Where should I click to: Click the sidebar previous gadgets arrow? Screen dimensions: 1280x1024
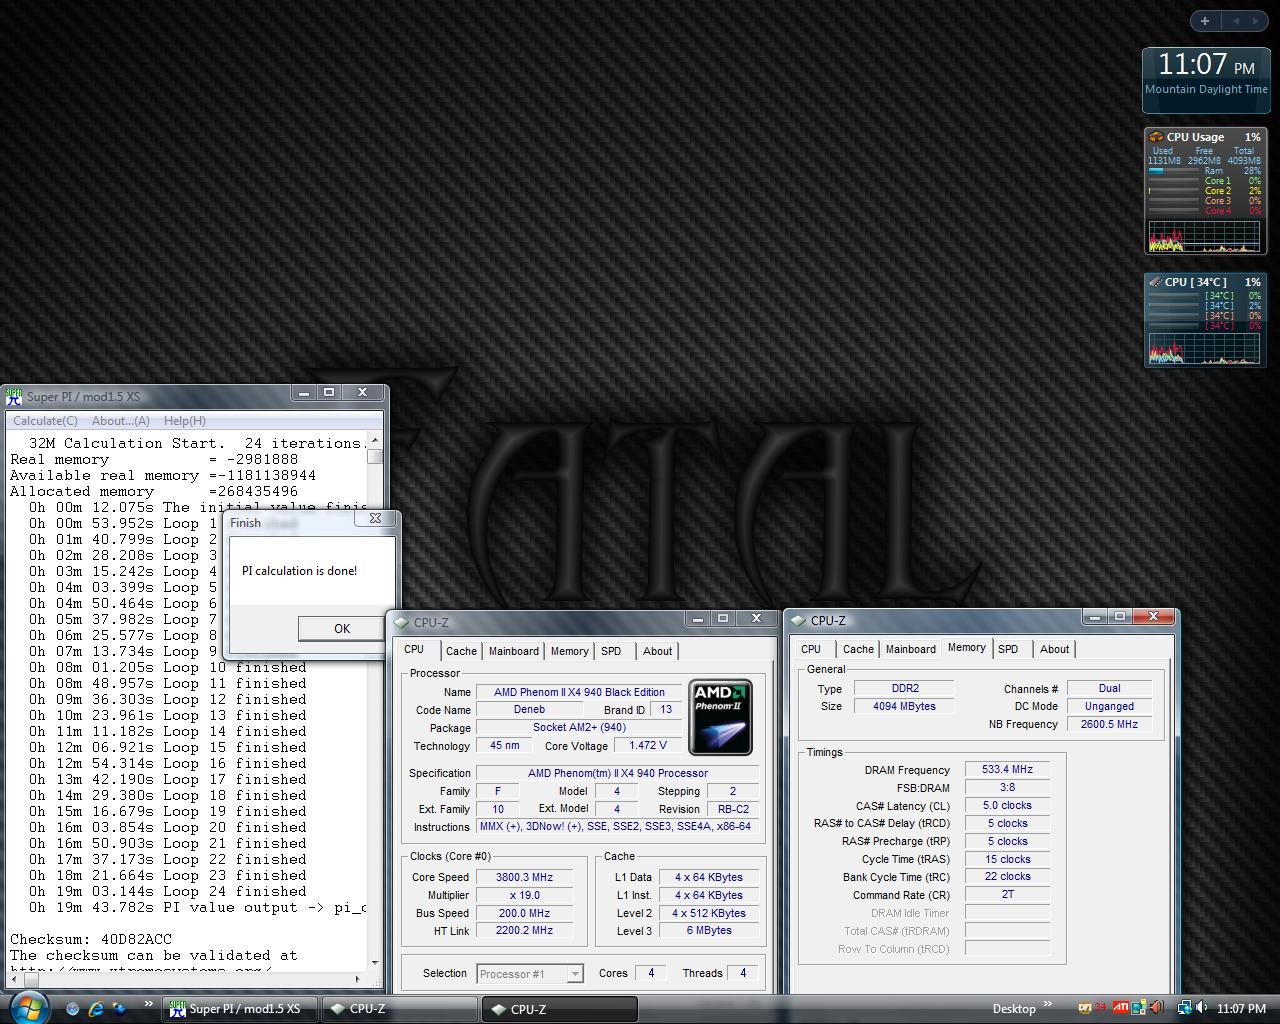pyautogui.click(x=1235, y=21)
